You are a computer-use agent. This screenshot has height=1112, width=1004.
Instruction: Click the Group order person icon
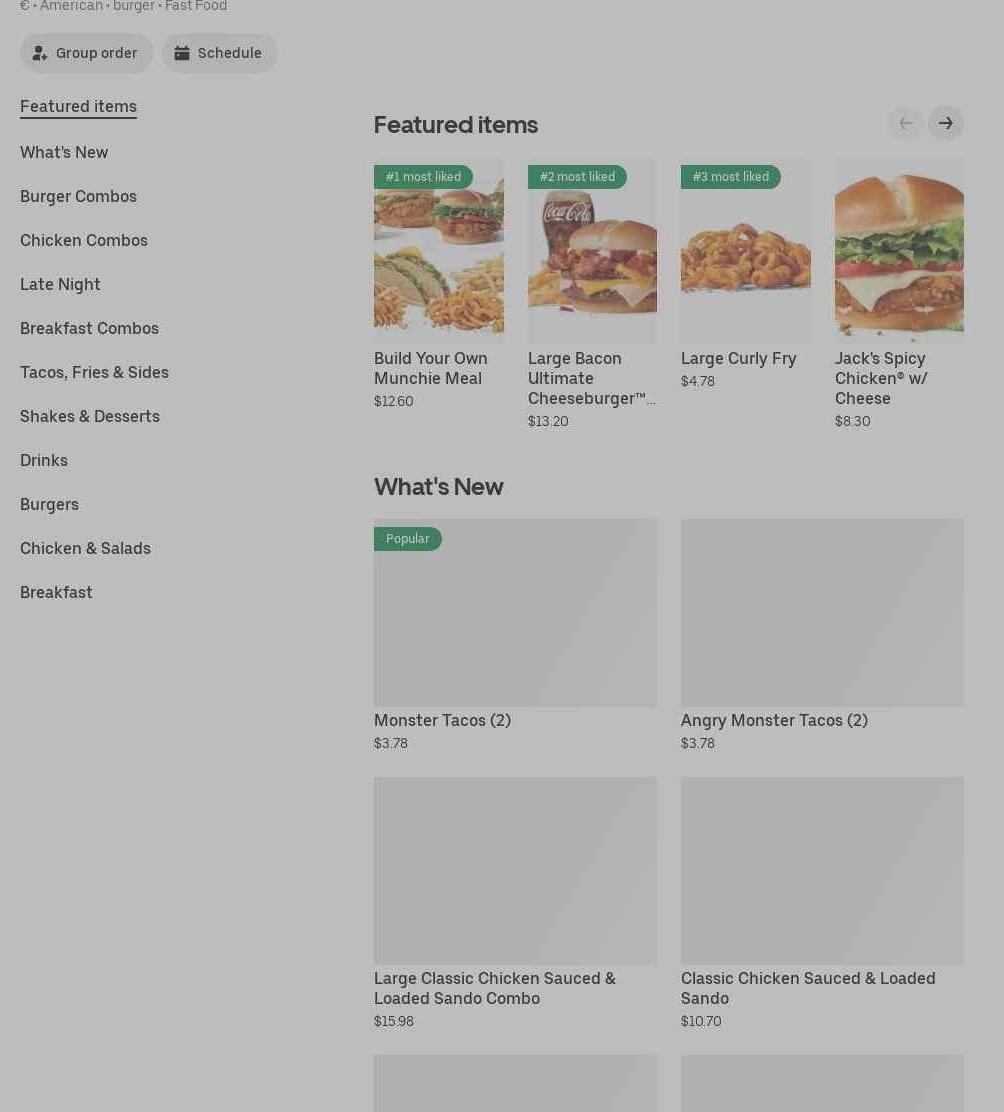[x=40, y=53]
